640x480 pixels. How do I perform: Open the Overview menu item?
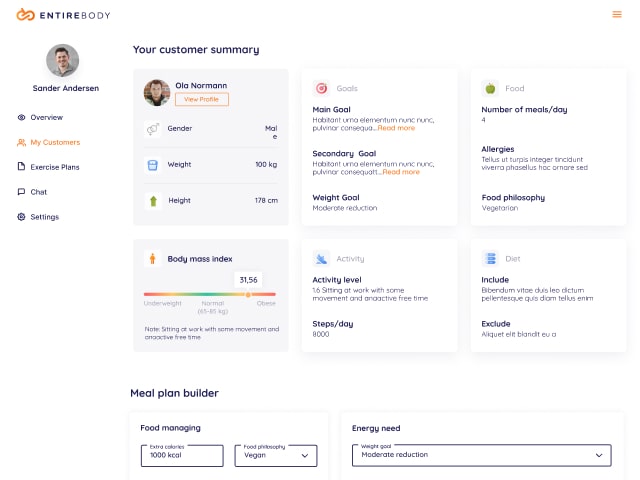pos(40,118)
